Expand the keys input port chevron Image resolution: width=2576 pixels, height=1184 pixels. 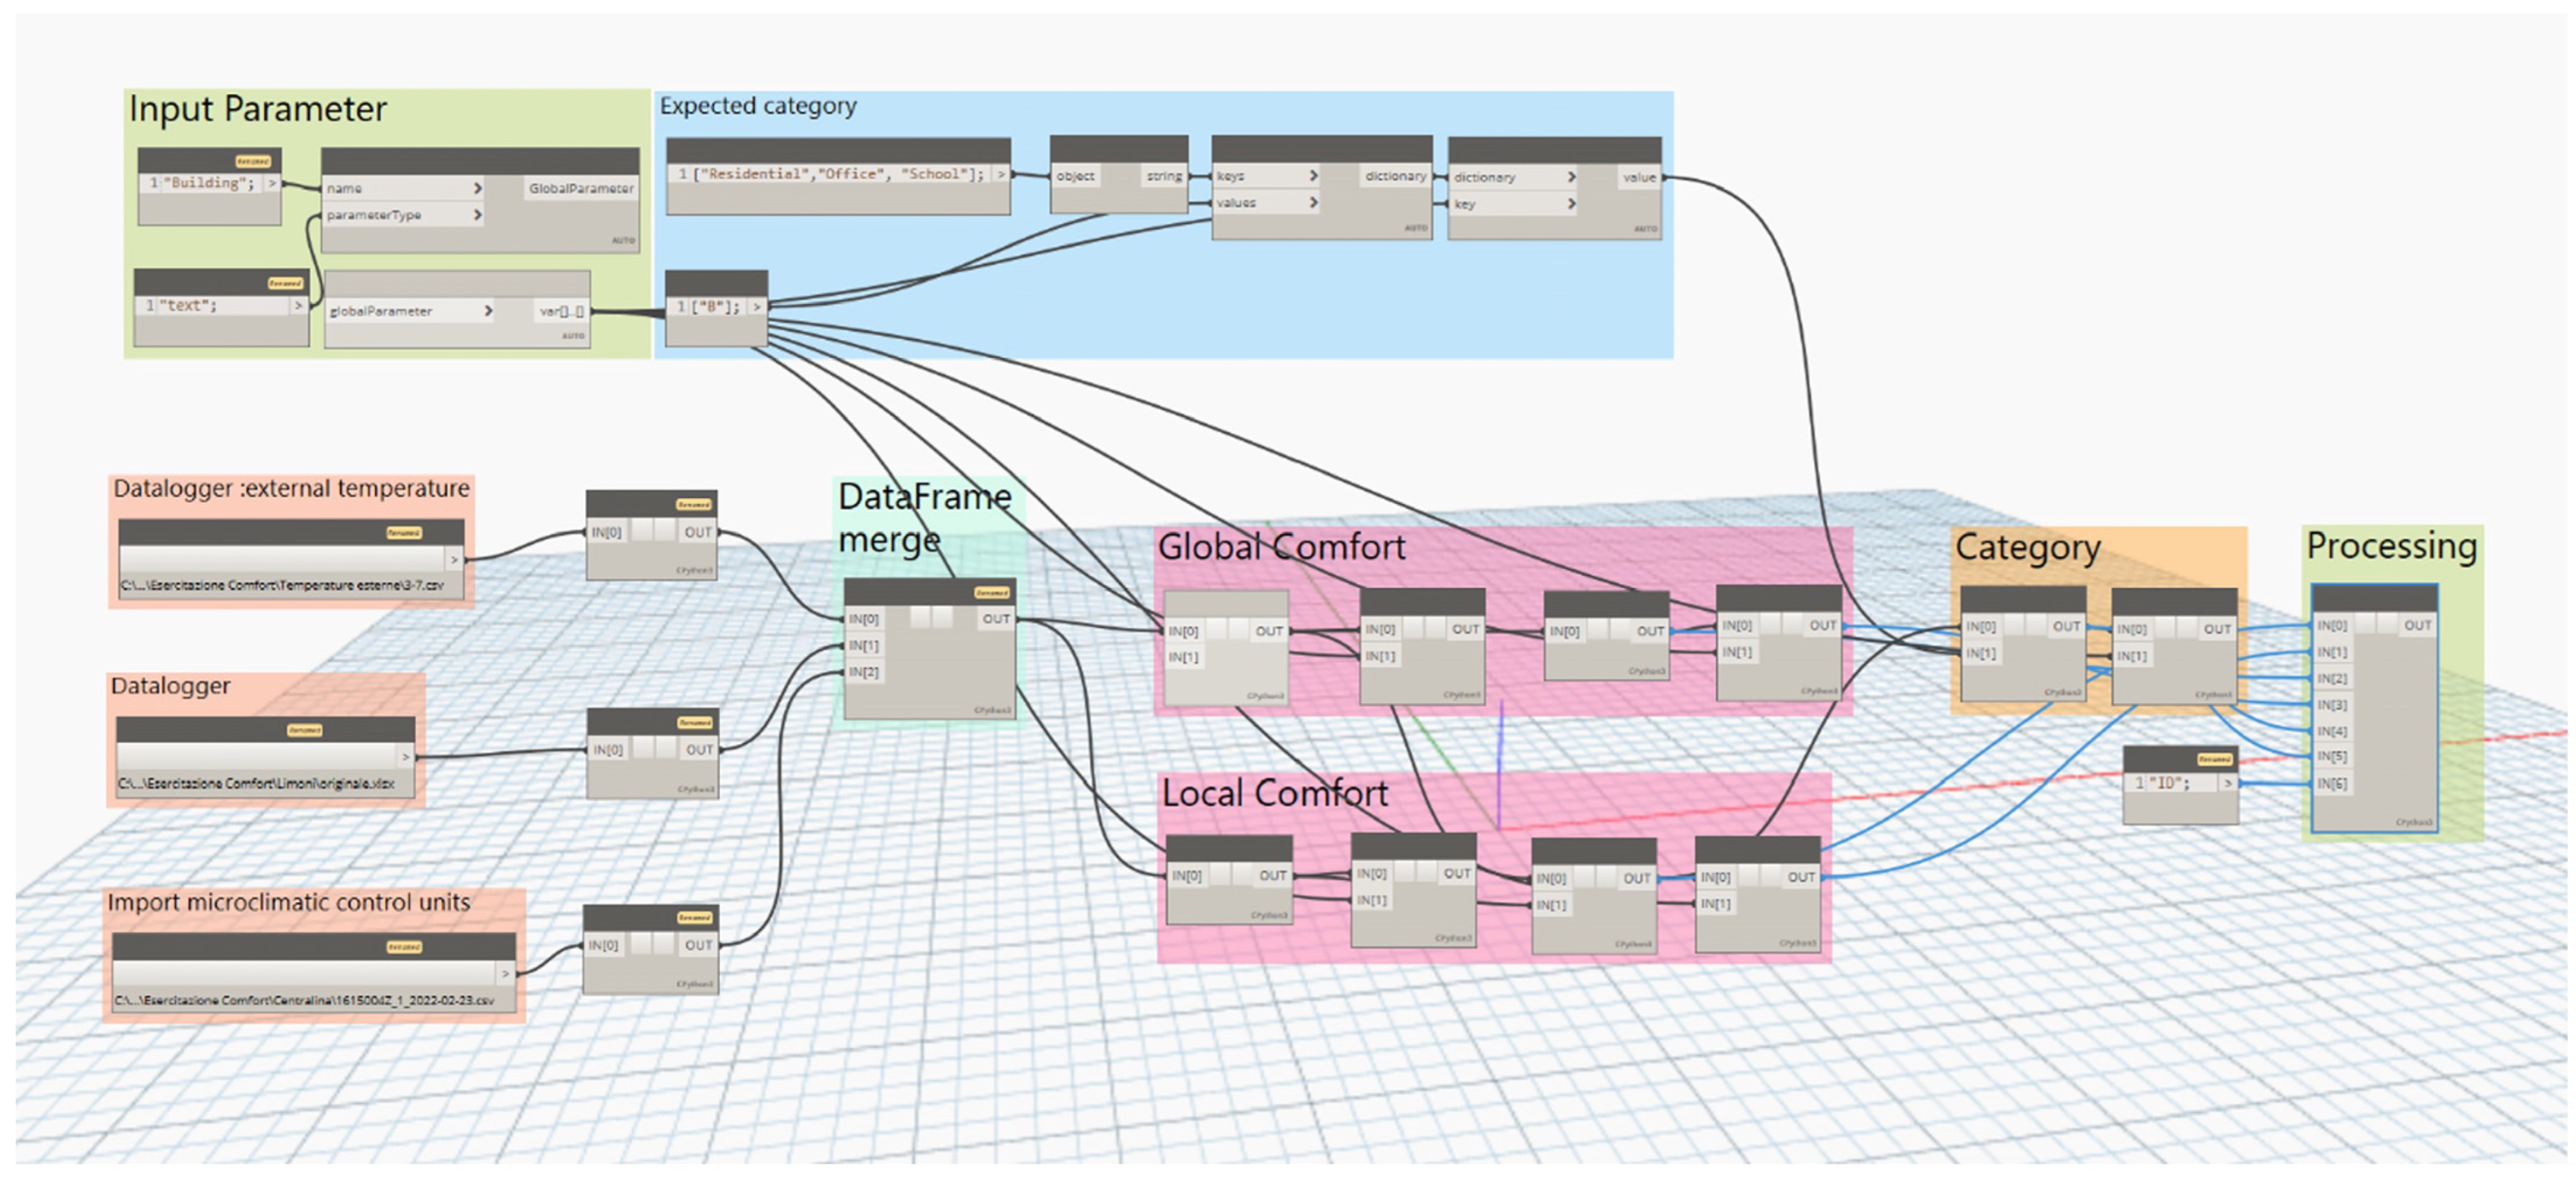(1313, 176)
